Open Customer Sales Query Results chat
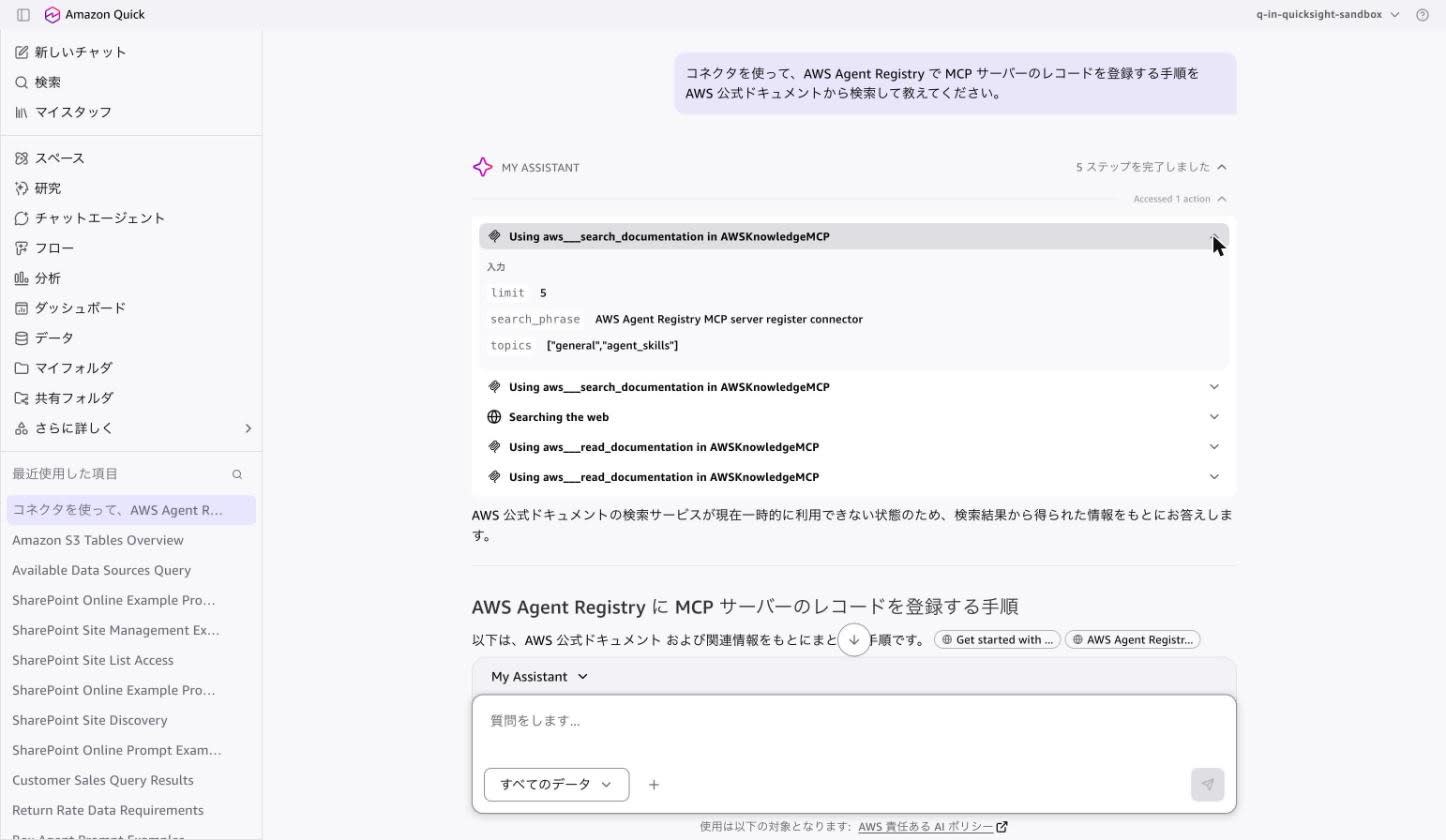 (103, 780)
